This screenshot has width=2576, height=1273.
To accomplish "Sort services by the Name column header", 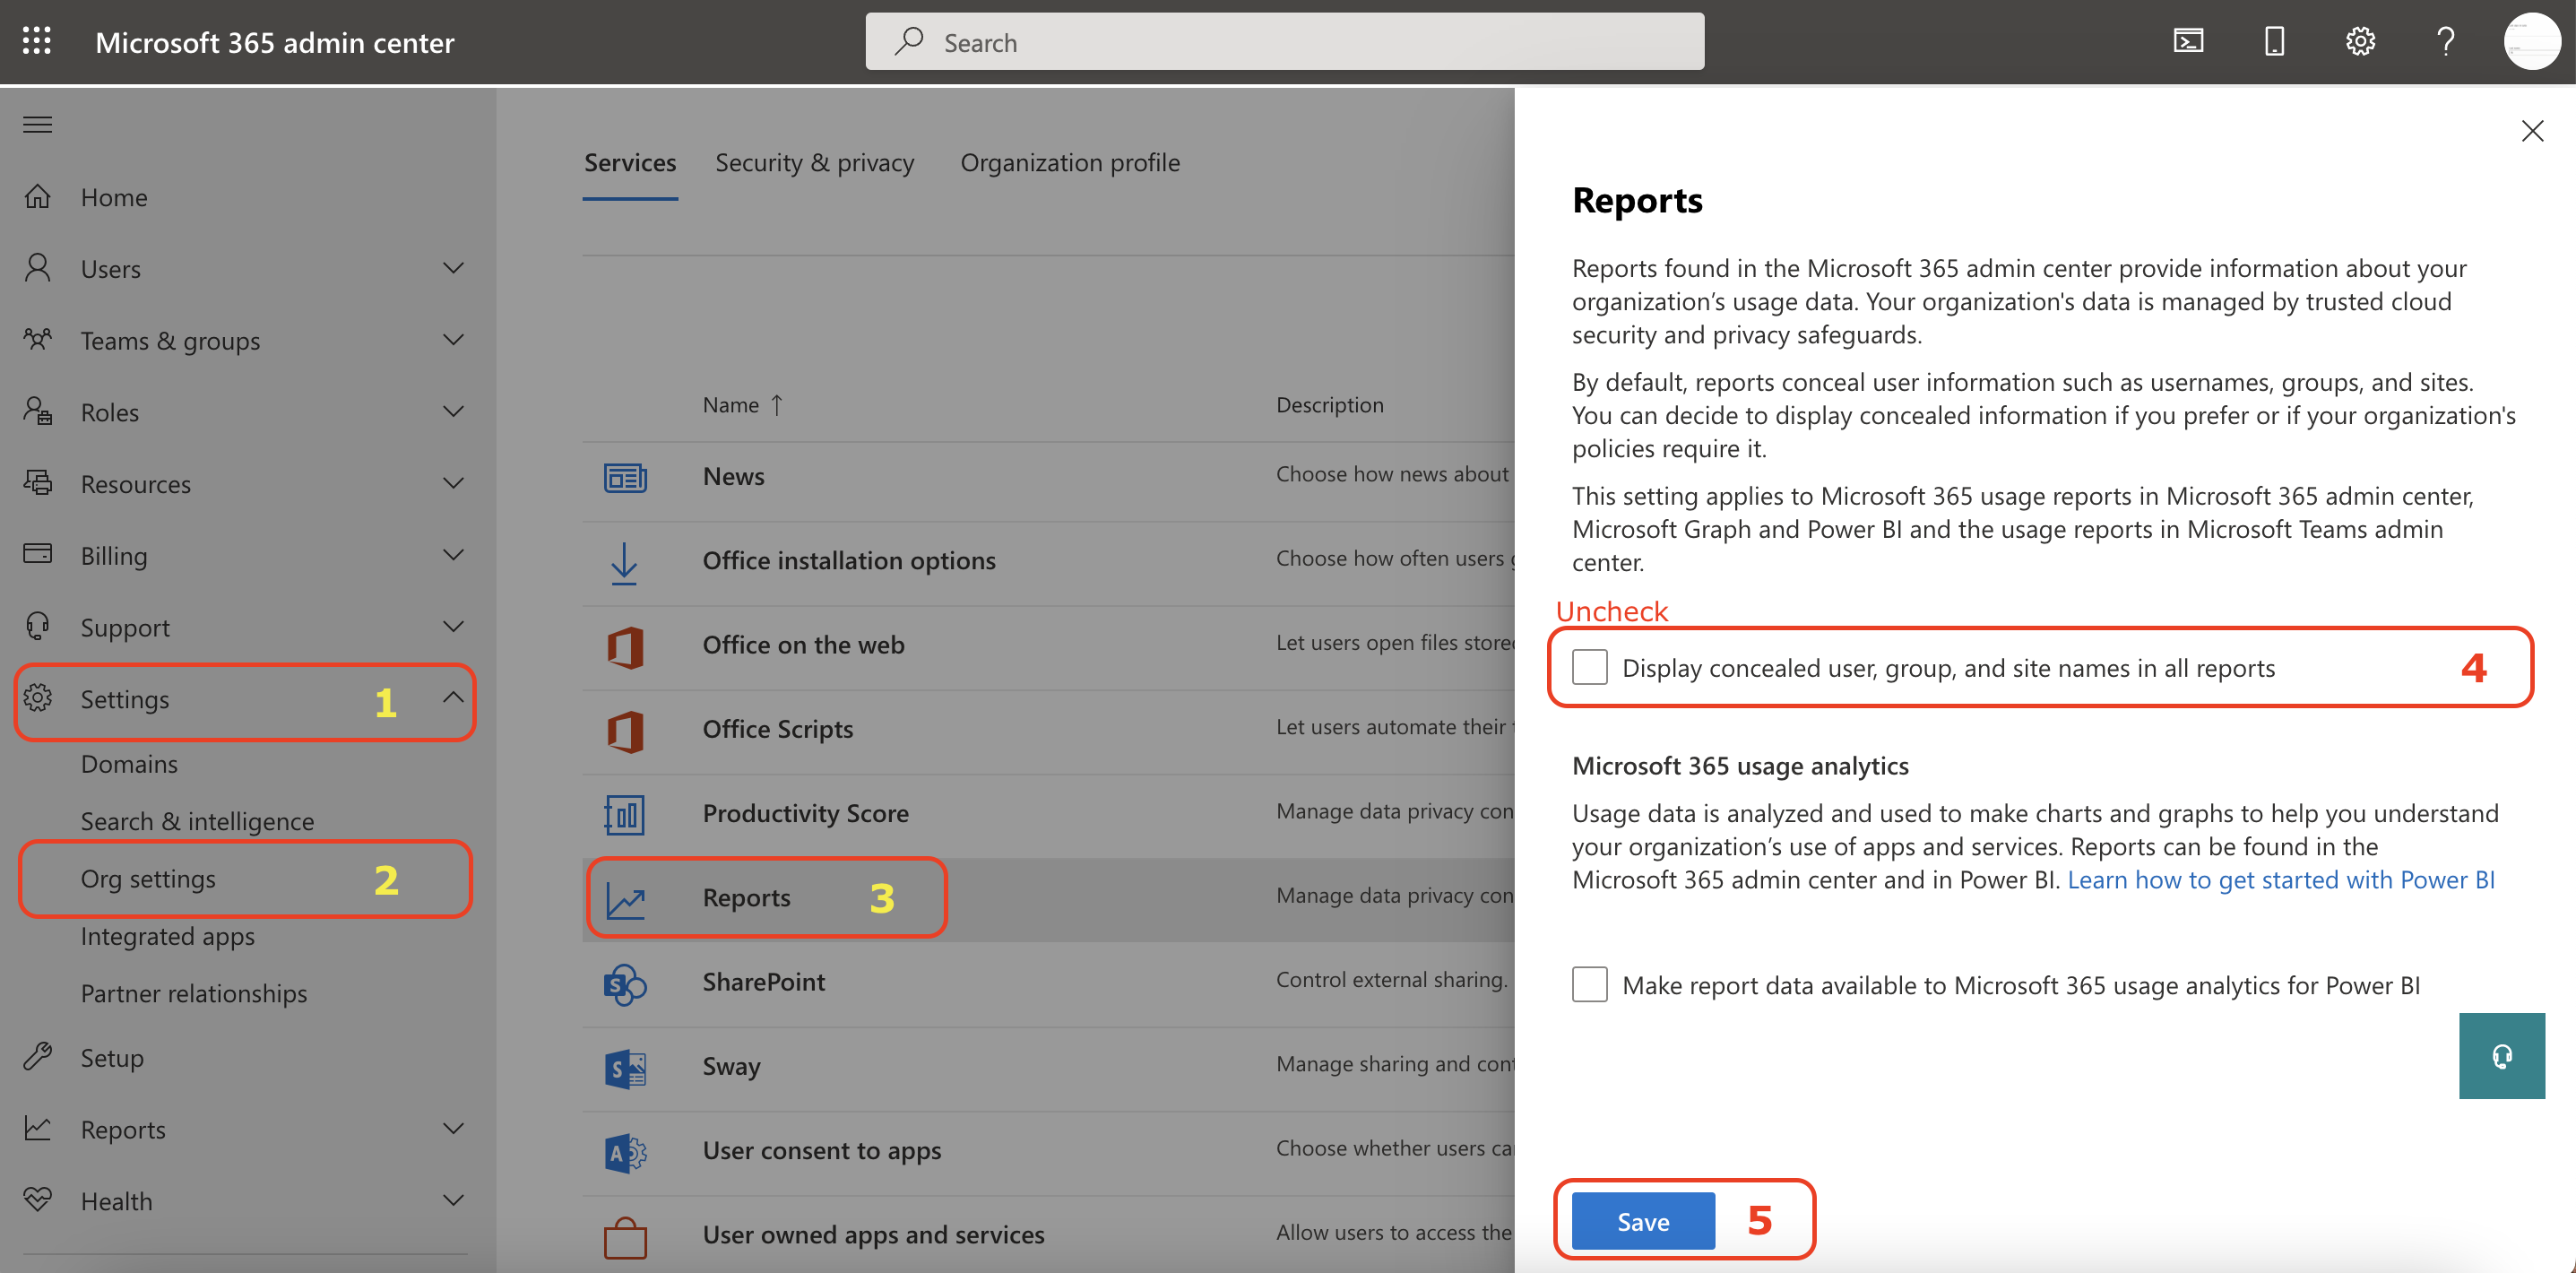I will tap(731, 405).
